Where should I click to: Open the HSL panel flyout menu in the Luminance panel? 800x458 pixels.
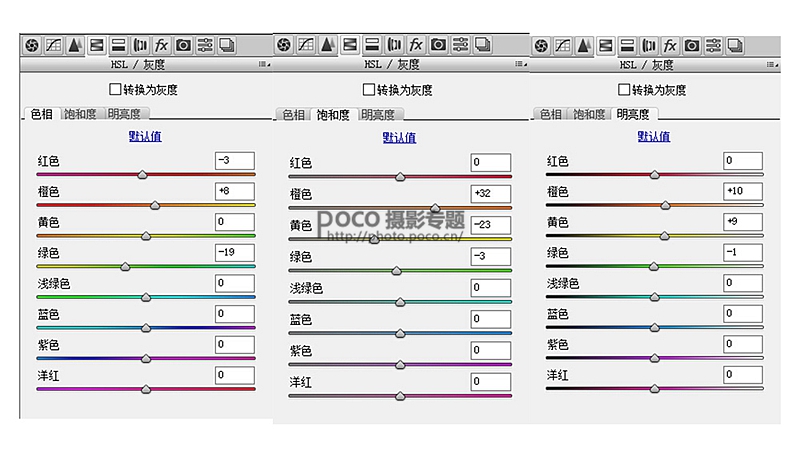click(x=772, y=65)
